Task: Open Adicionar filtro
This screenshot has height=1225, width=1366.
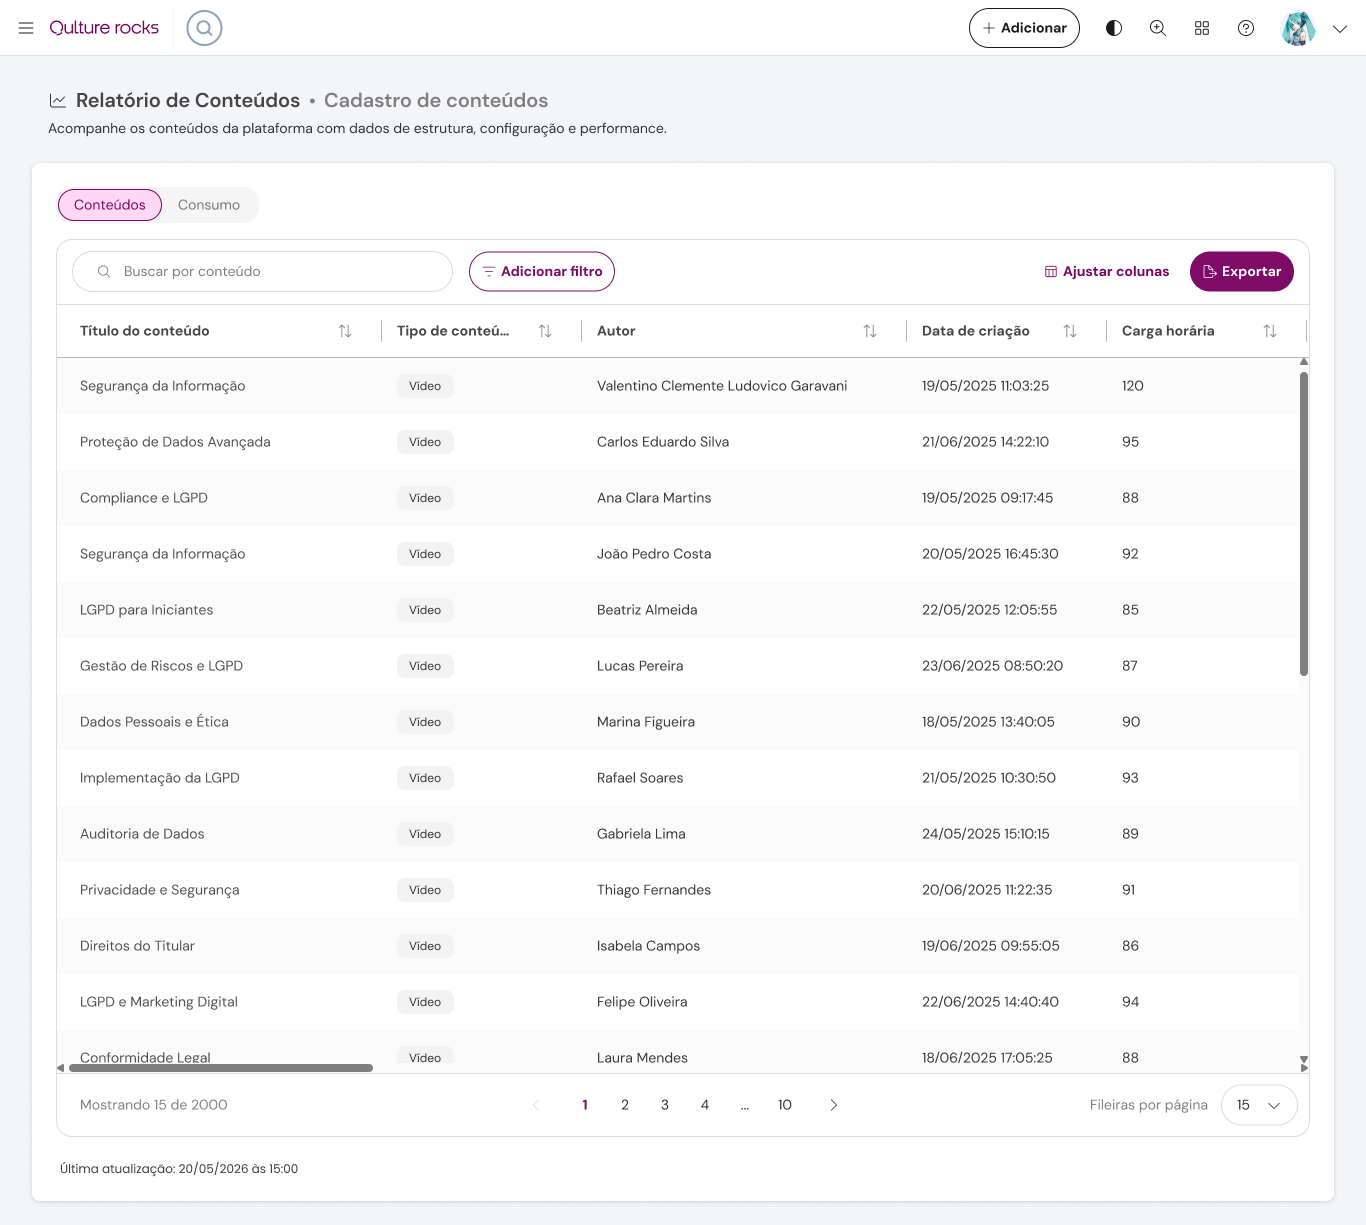Action: (x=542, y=271)
